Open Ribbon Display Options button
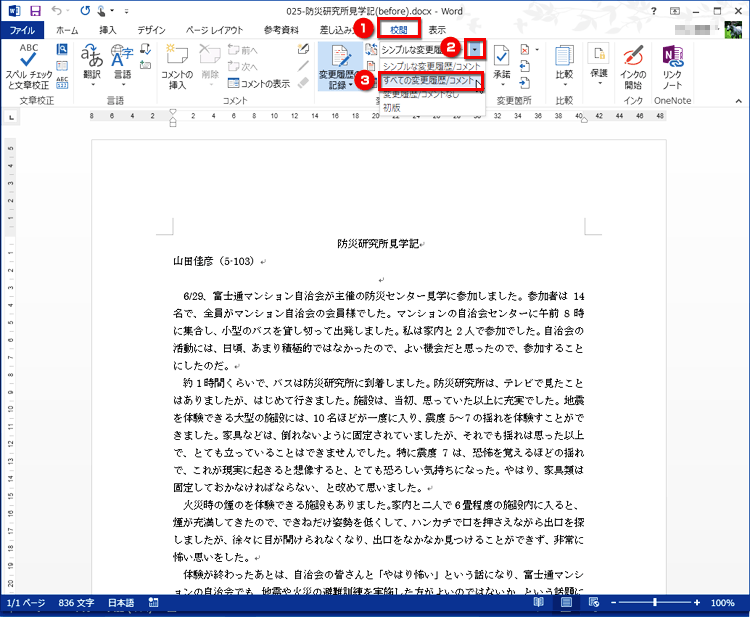Screen dimensions: 750x617 [x=675, y=11]
